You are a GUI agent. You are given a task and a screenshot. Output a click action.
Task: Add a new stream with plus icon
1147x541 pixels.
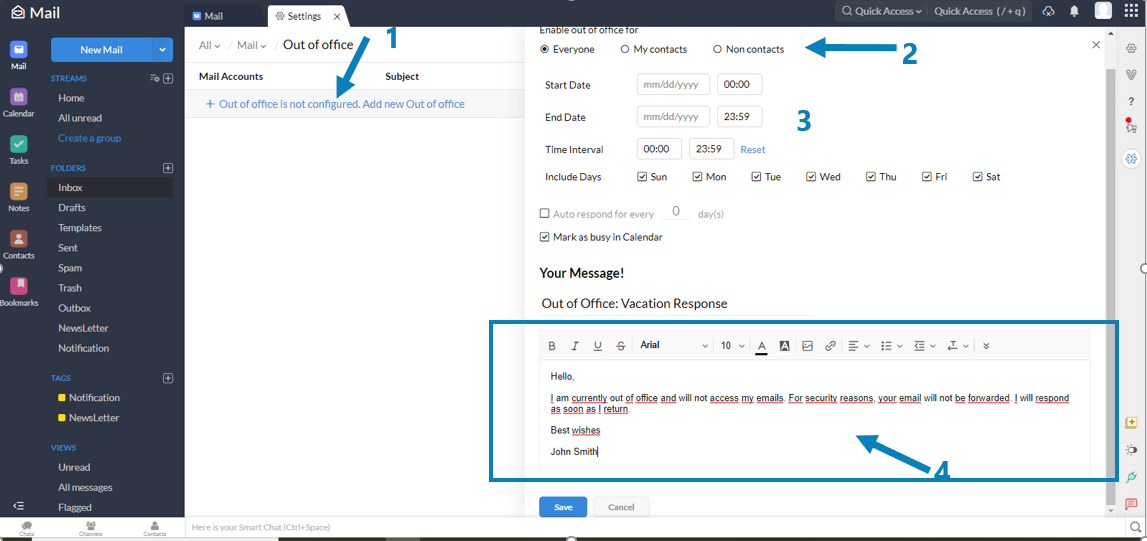tap(168, 78)
